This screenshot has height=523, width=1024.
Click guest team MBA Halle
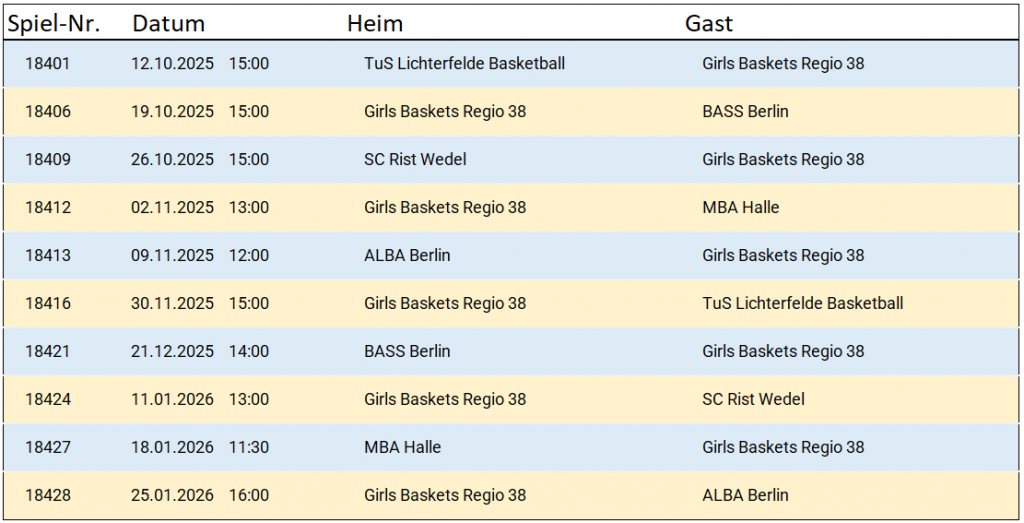(x=740, y=208)
